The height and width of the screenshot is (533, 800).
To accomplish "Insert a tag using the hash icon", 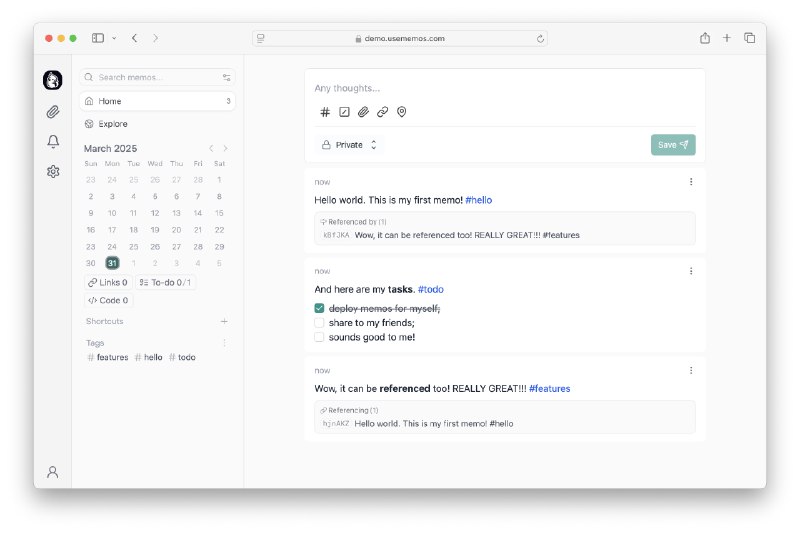I will 325,112.
